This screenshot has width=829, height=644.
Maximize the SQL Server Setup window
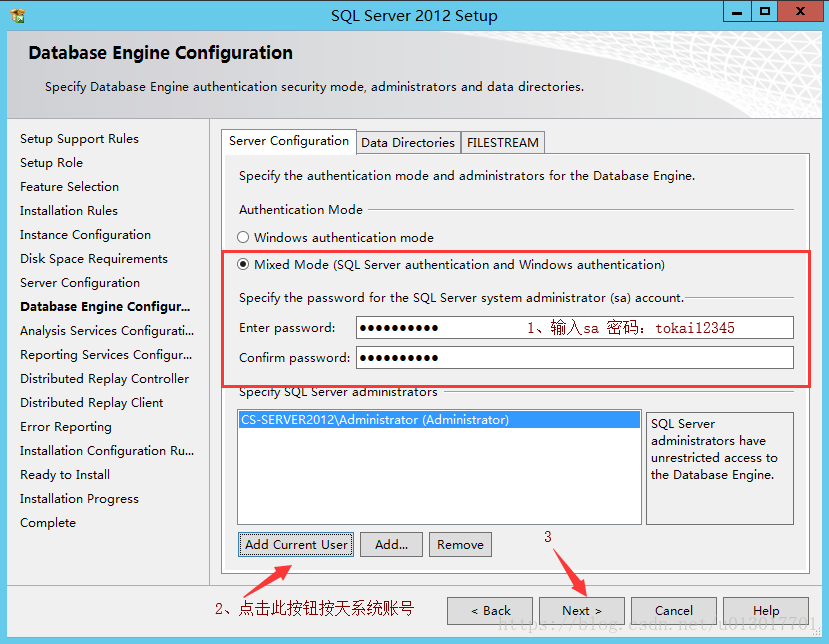click(764, 12)
